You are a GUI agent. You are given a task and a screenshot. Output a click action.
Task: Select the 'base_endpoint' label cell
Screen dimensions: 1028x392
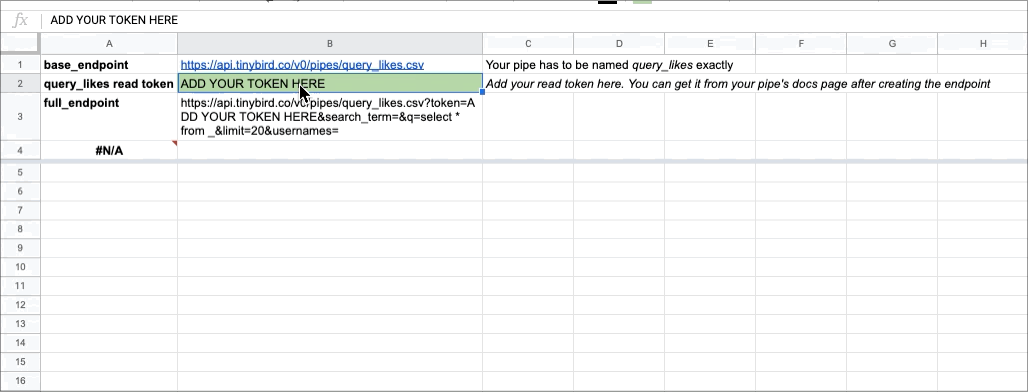[109, 65]
